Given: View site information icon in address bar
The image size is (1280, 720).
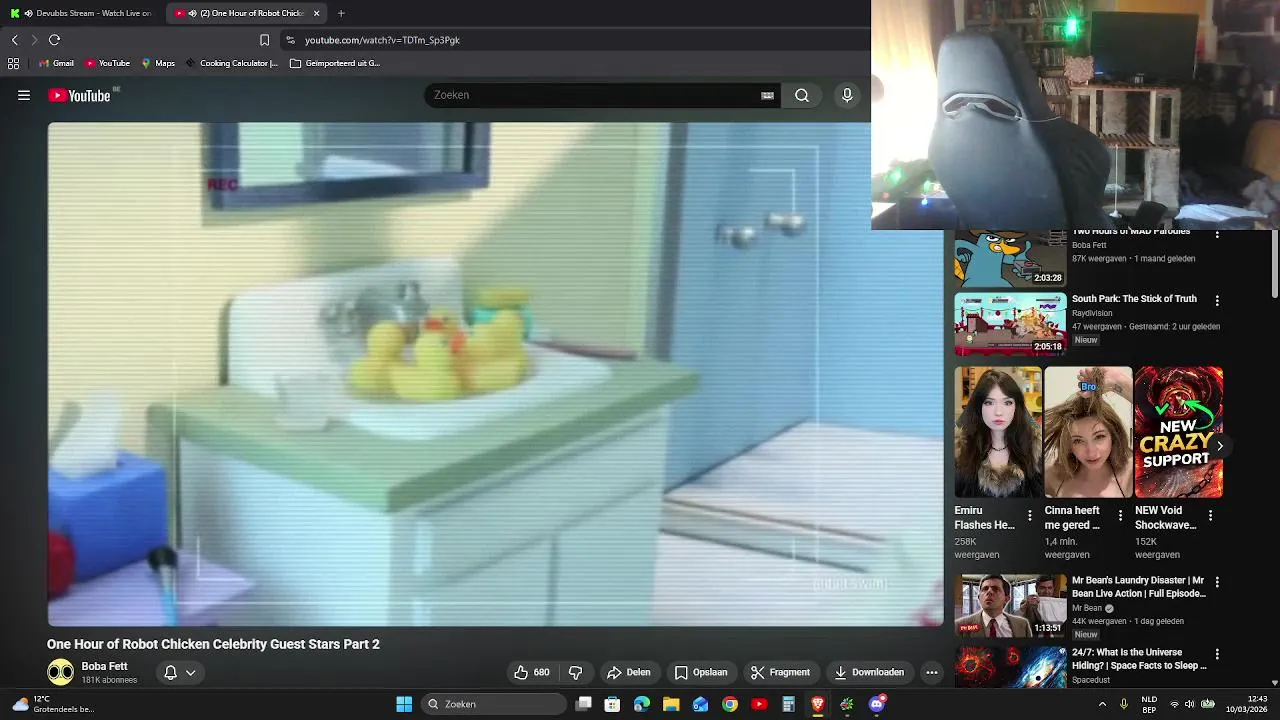Looking at the screenshot, I should pos(290,40).
